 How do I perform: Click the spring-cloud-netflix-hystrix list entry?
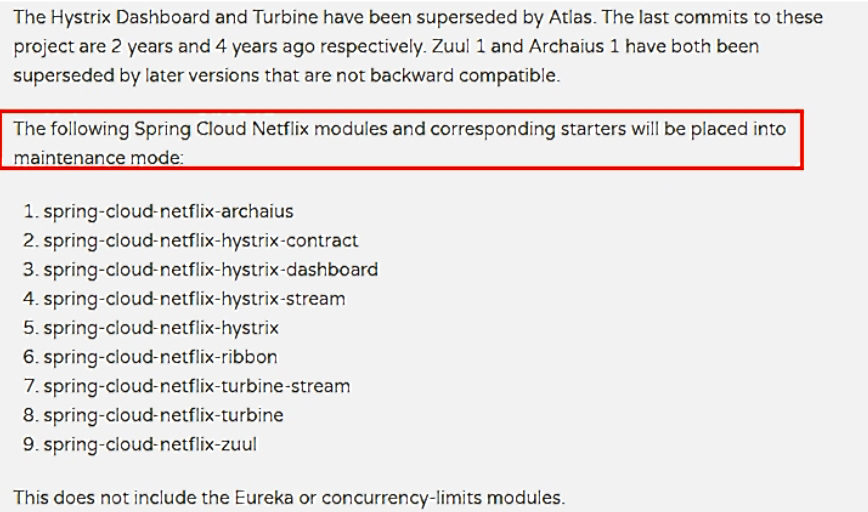(161, 328)
